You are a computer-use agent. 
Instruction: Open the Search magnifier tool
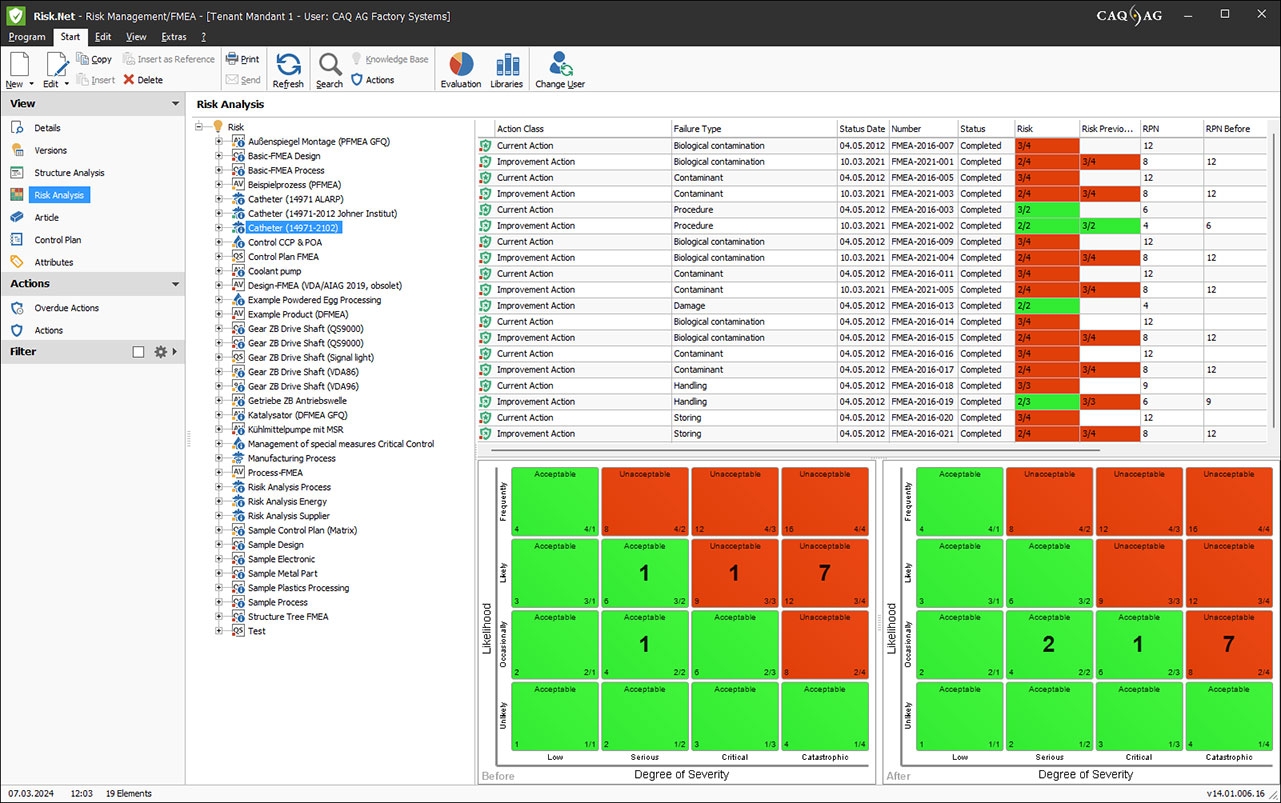tap(330, 70)
